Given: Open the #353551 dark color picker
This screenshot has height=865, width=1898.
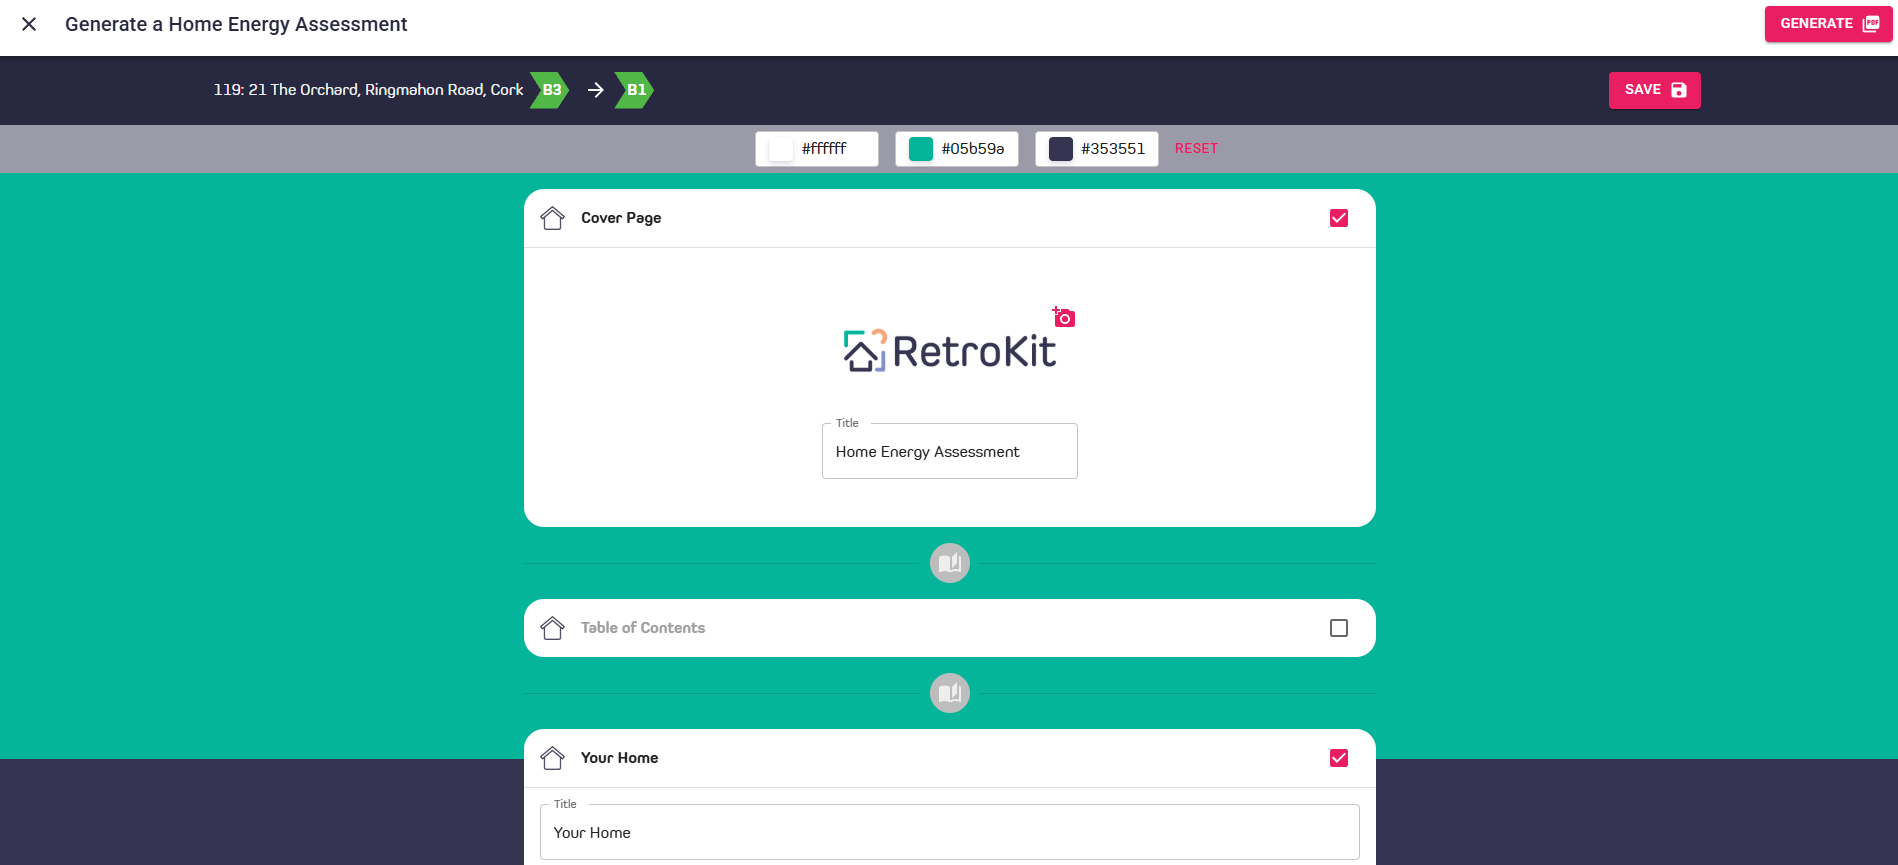Looking at the screenshot, I should pos(1096,149).
